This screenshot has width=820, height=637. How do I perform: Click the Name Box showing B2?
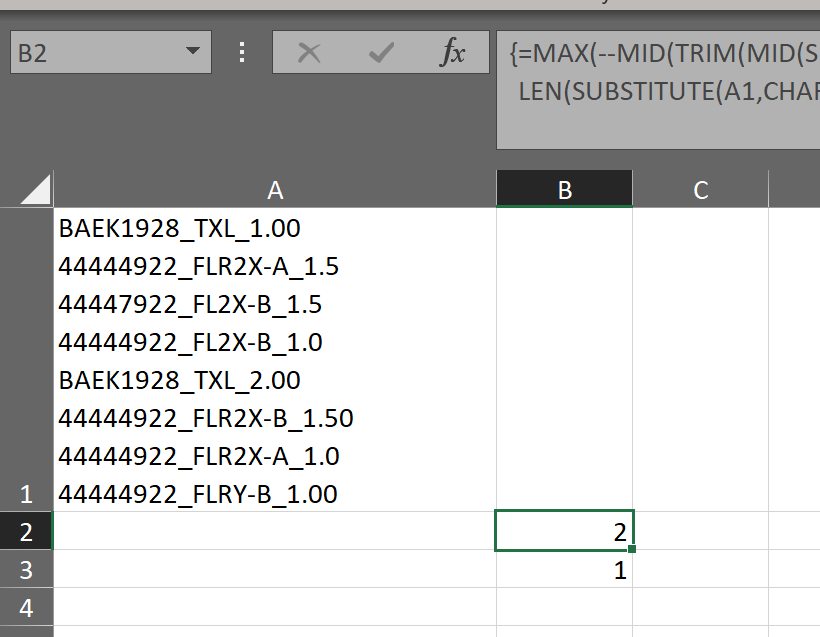pyautogui.click(x=111, y=52)
